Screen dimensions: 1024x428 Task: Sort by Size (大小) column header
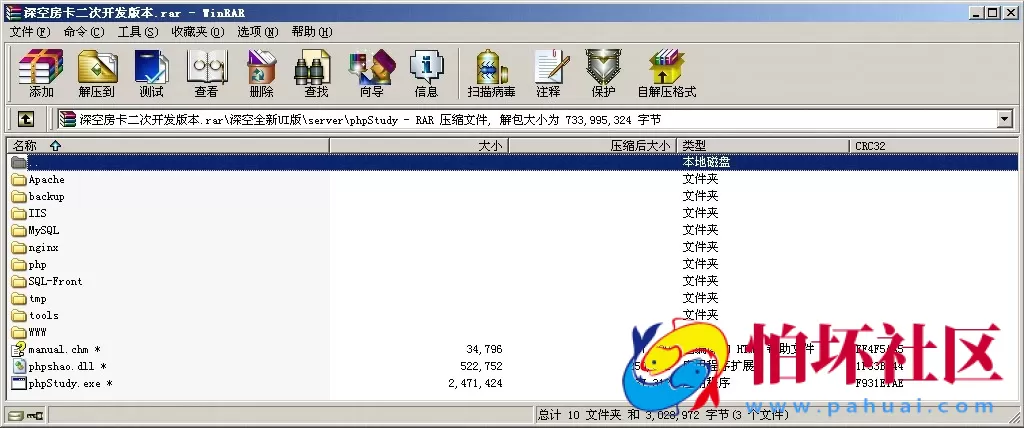418,146
